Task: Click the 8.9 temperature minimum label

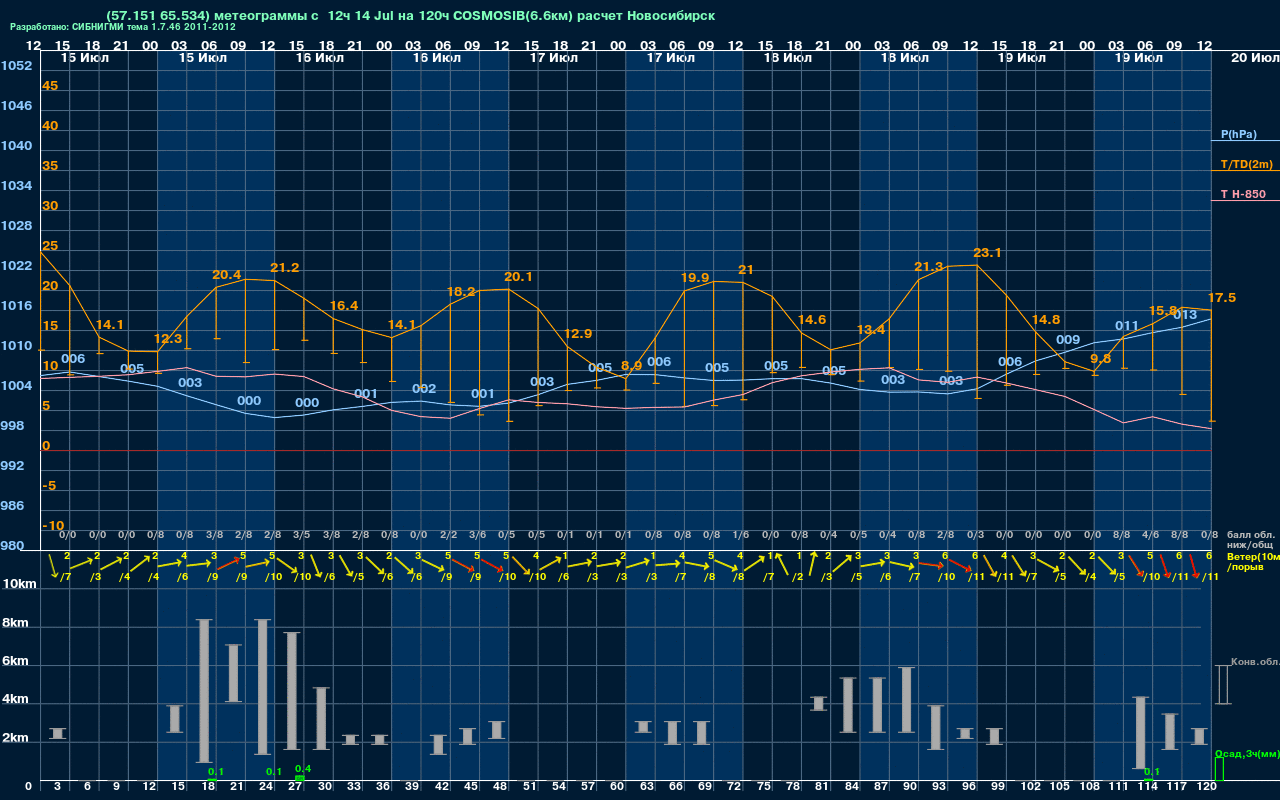Action: (x=632, y=366)
